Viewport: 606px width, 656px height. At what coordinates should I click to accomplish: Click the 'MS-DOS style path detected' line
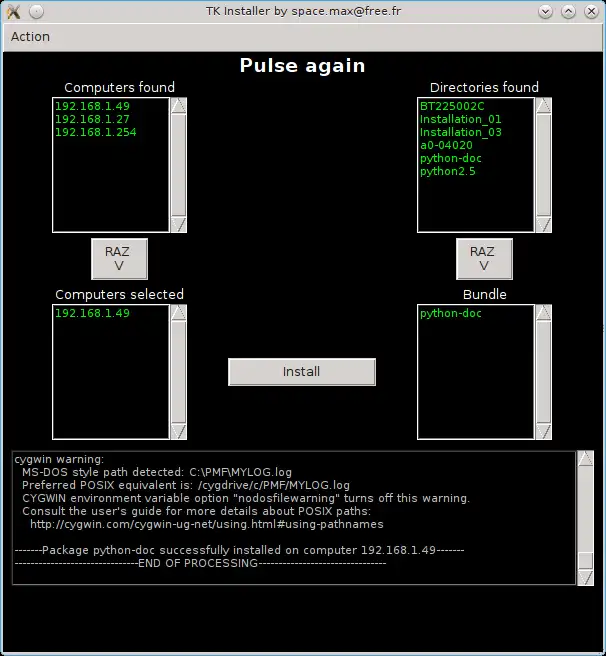click(x=157, y=472)
